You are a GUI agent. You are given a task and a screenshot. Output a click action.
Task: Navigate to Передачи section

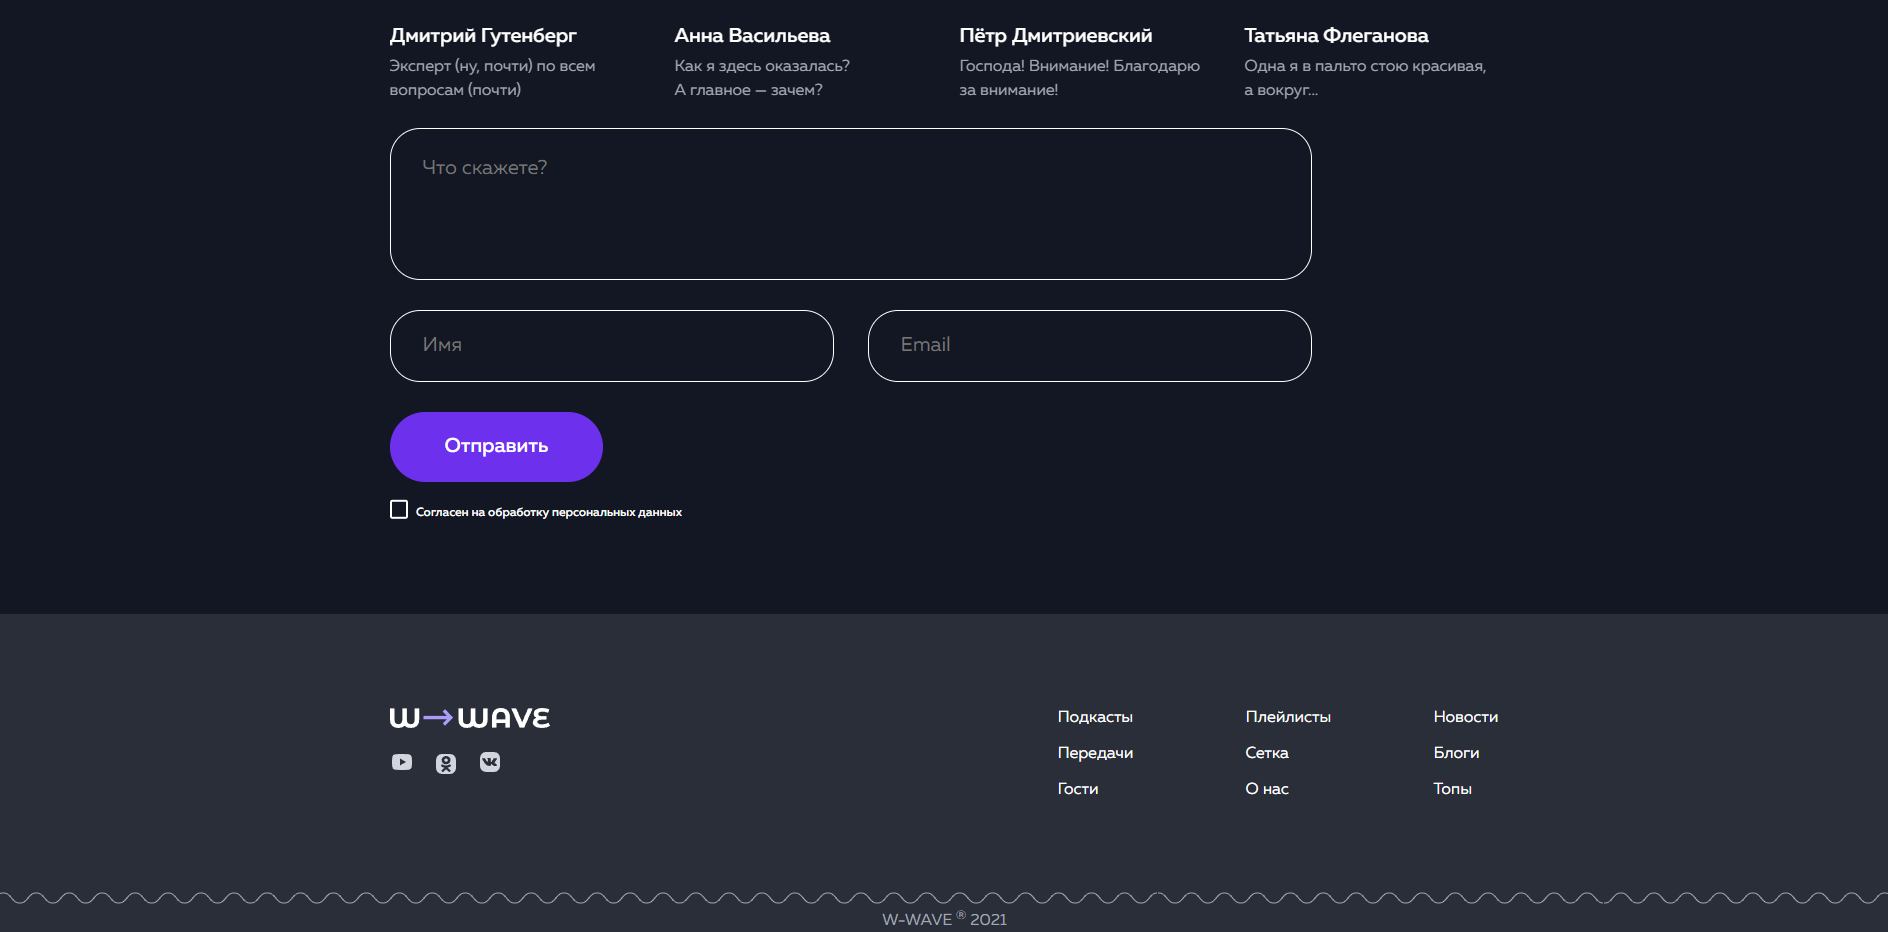pos(1095,753)
